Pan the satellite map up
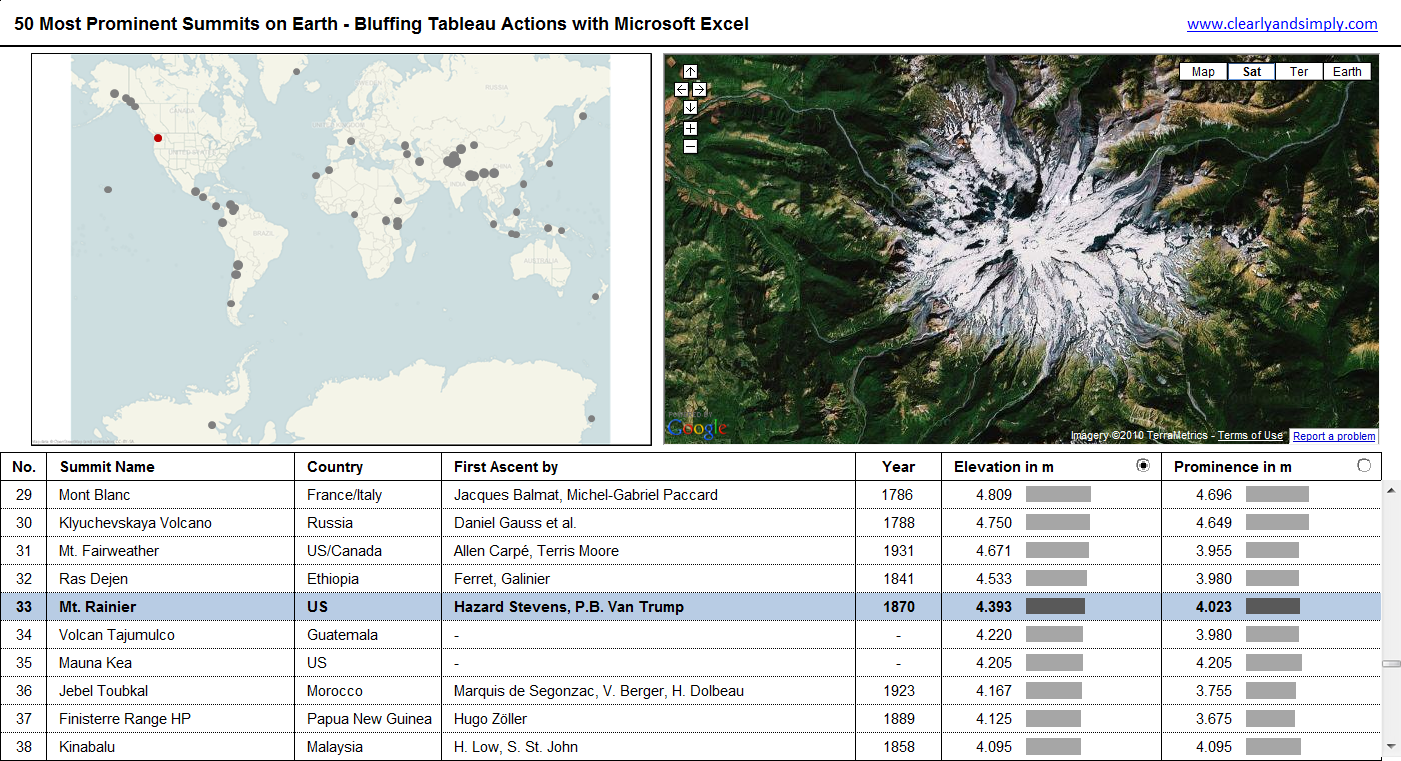The image size is (1401, 761). (690, 71)
